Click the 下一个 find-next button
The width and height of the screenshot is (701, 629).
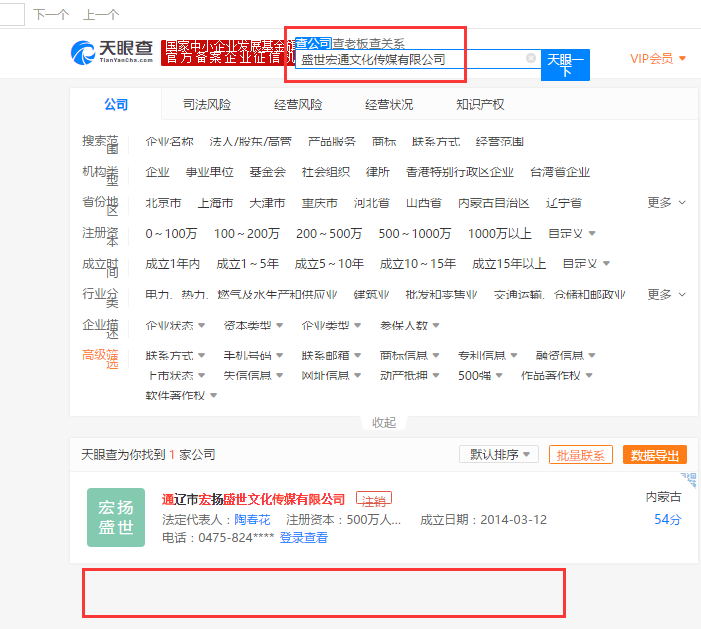(x=51, y=14)
